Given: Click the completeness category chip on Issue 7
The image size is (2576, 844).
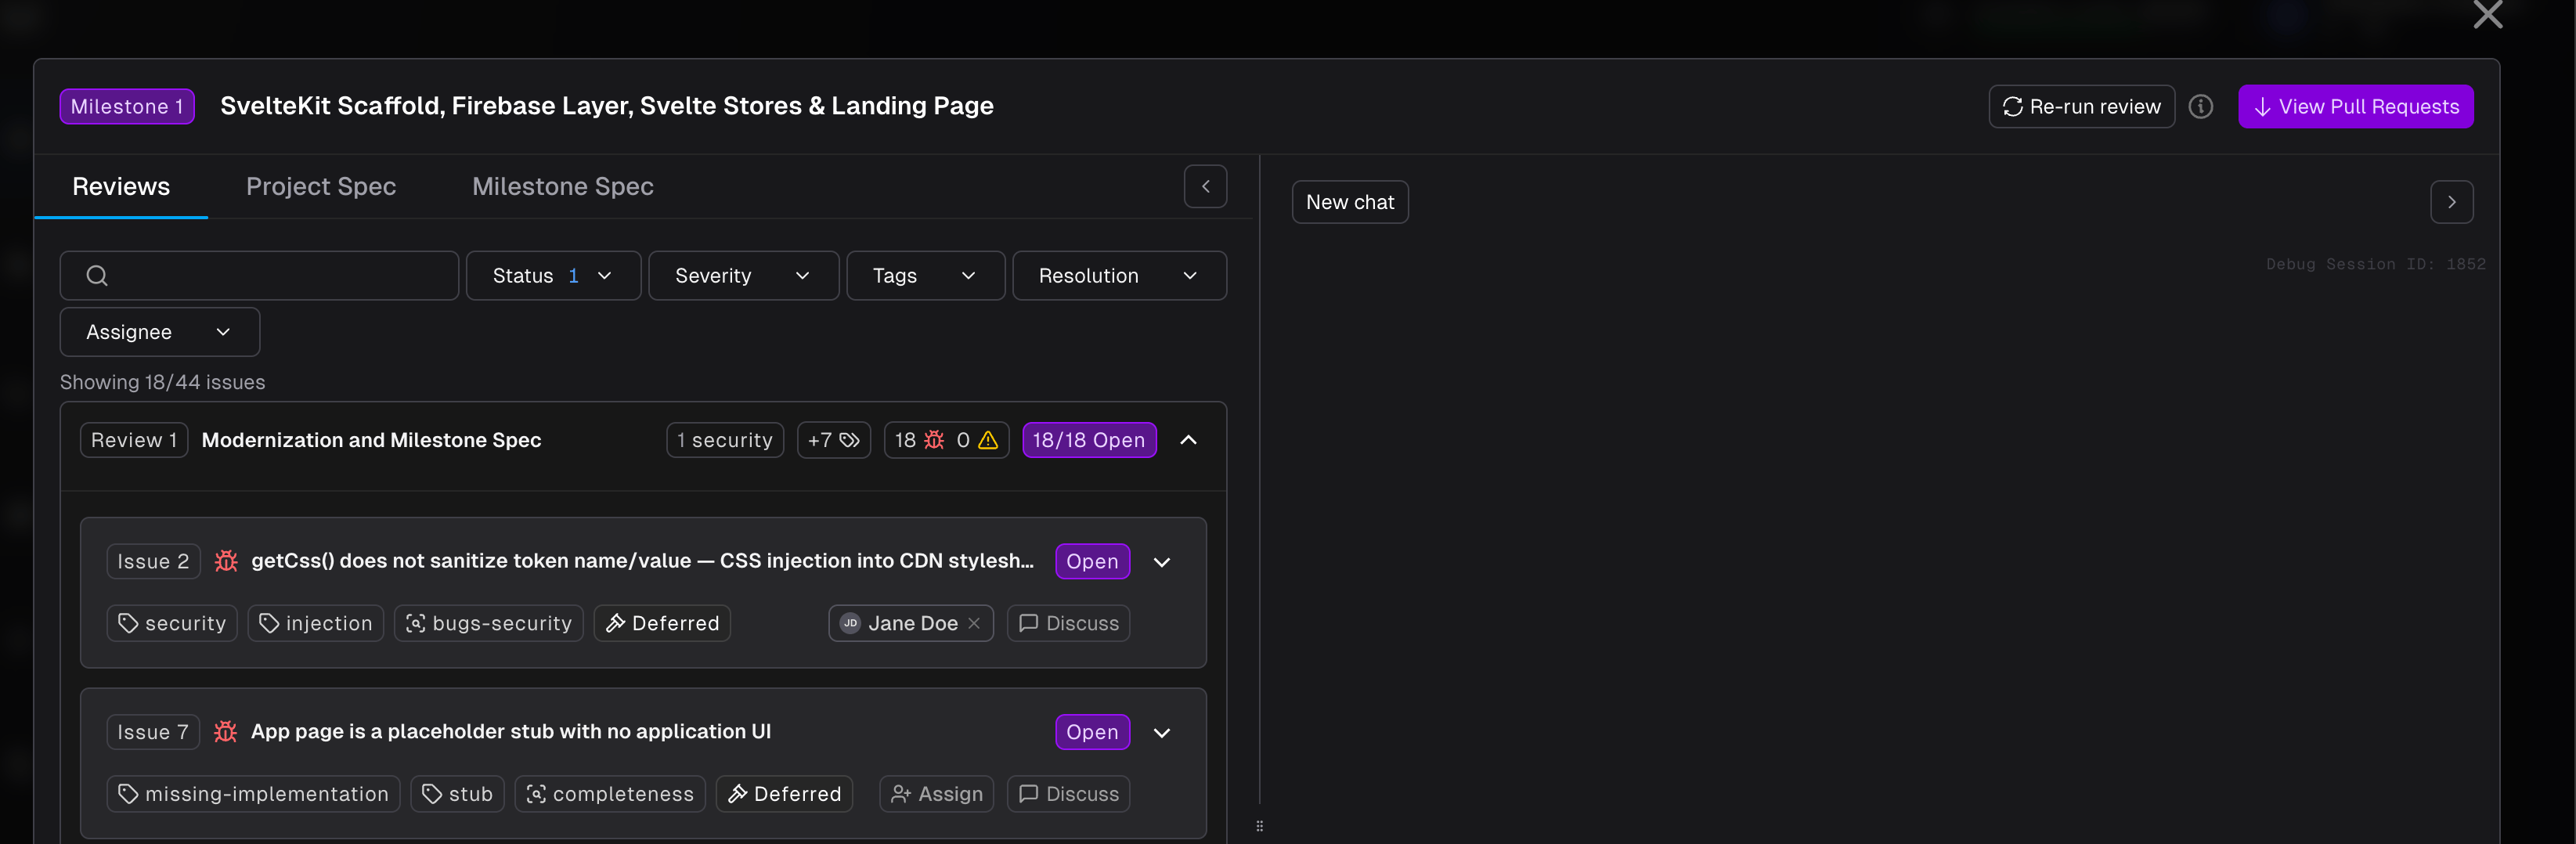Looking at the screenshot, I should pyautogui.click(x=610, y=794).
